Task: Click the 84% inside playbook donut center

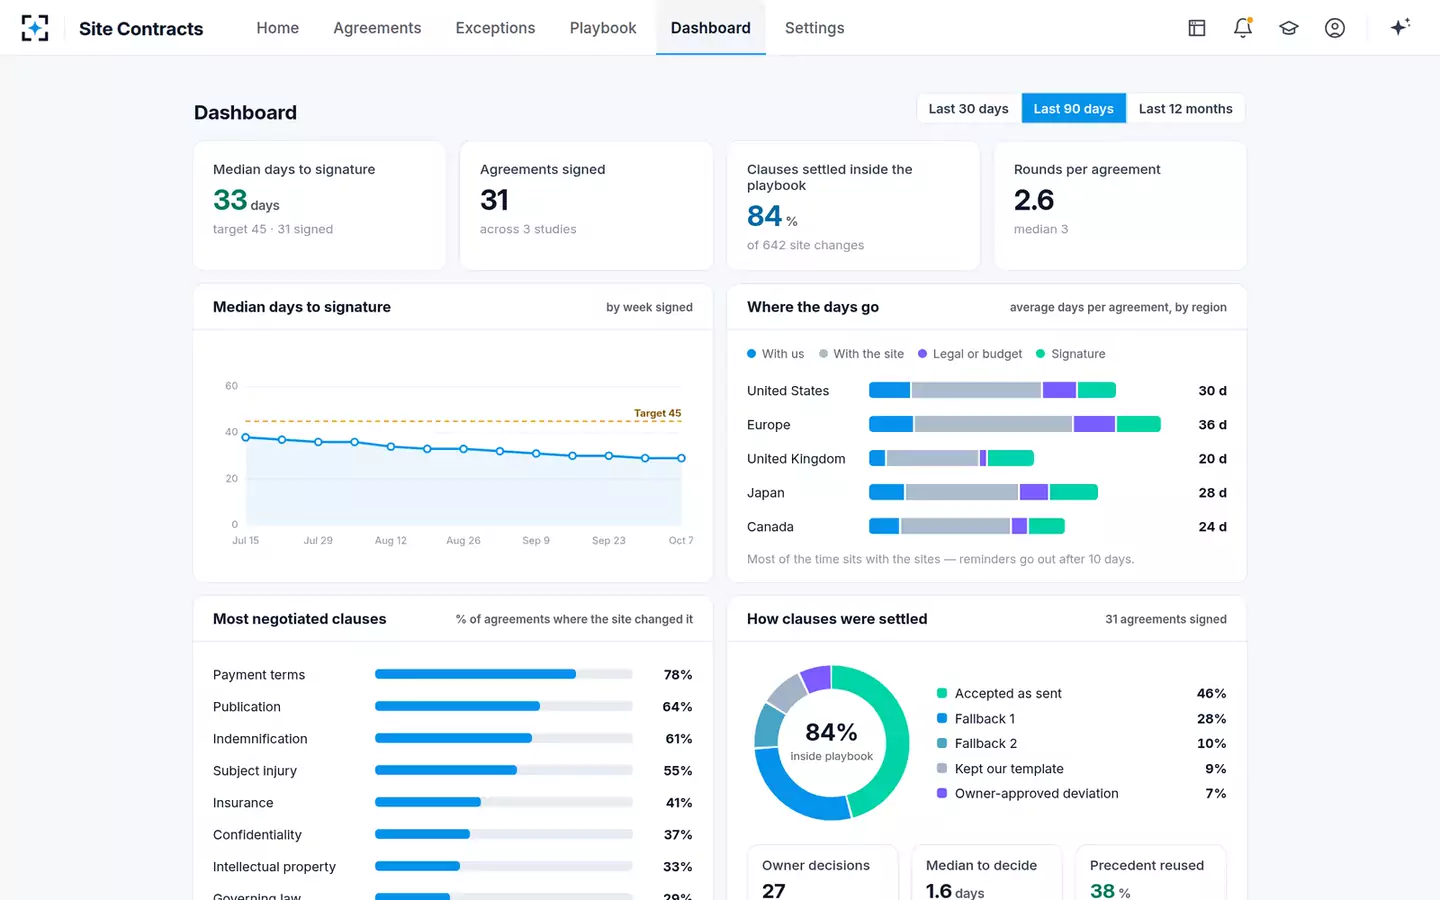Action: [831, 741]
